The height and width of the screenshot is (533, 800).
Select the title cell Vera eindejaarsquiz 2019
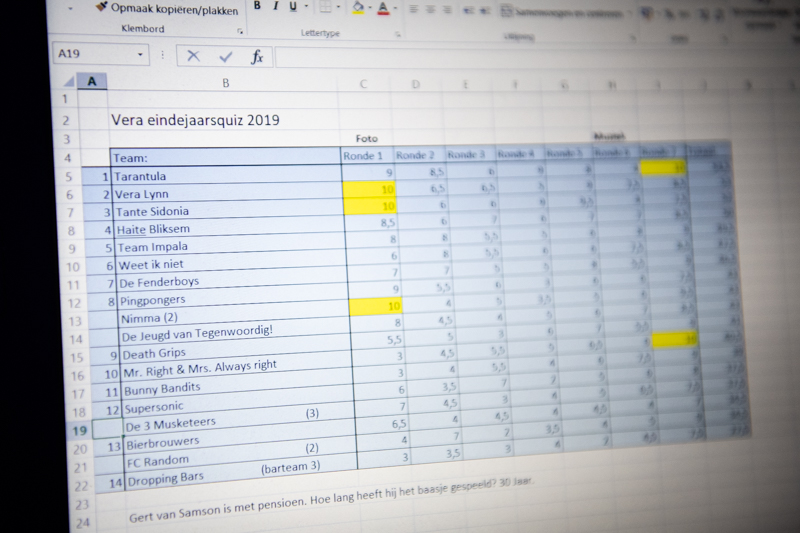click(197, 121)
